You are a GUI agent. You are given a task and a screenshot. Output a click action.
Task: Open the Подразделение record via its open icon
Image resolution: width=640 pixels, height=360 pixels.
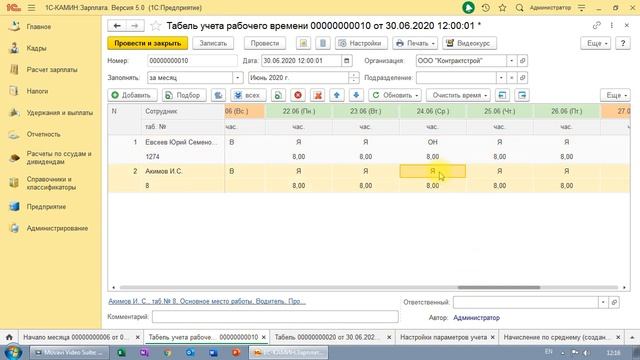point(522,78)
